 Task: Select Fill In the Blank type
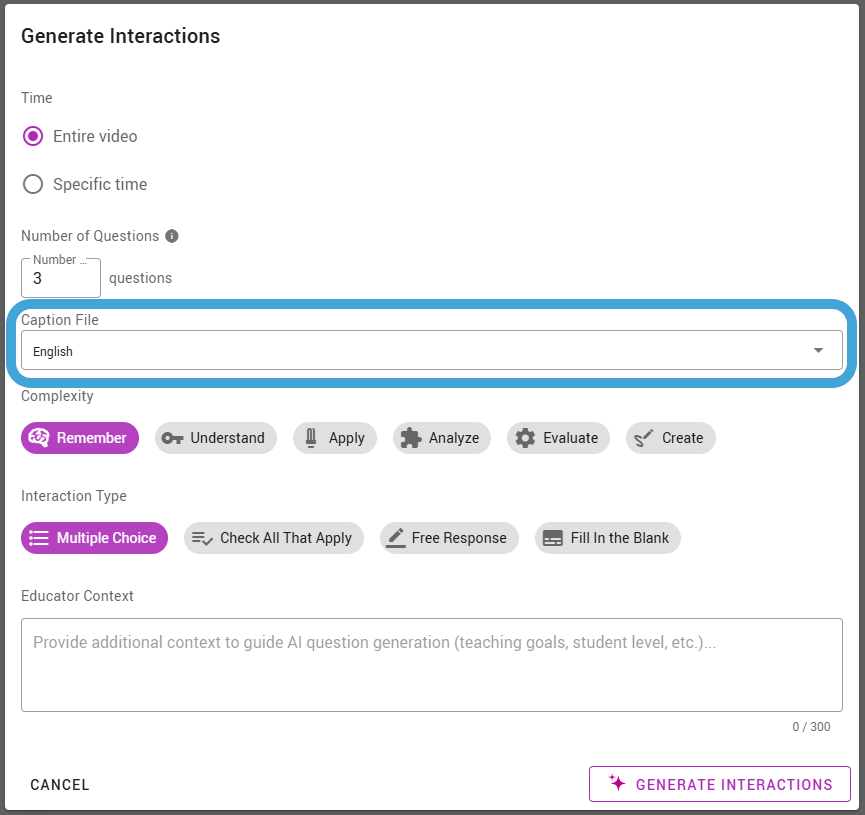[x=607, y=538]
